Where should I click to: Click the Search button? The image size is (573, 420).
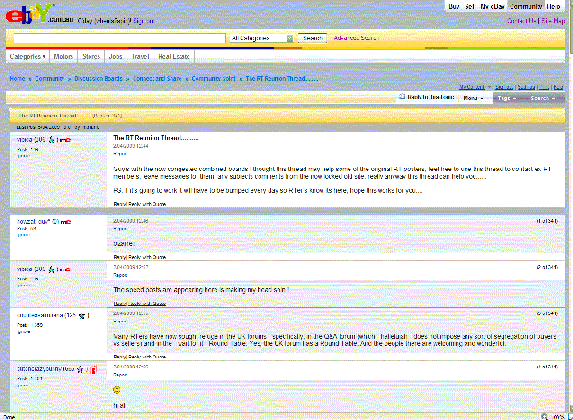coord(312,38)
